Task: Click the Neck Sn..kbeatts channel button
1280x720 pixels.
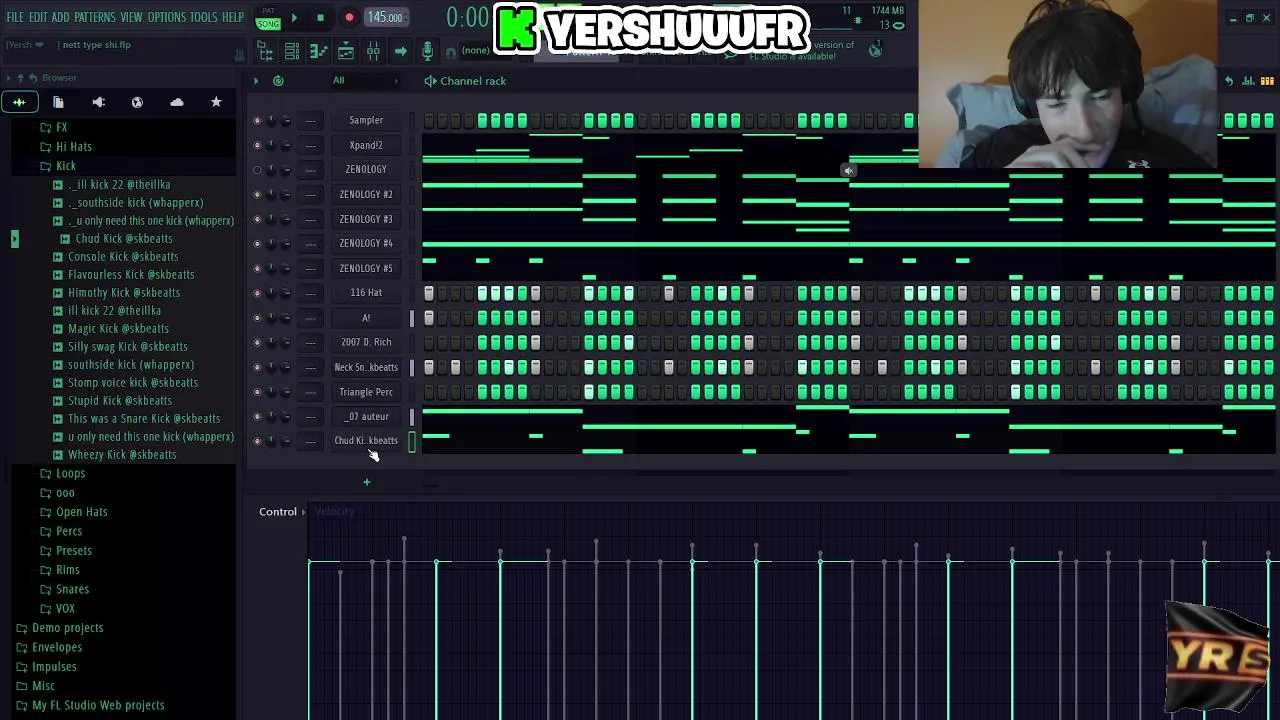Action: click(x=366, y=367)
